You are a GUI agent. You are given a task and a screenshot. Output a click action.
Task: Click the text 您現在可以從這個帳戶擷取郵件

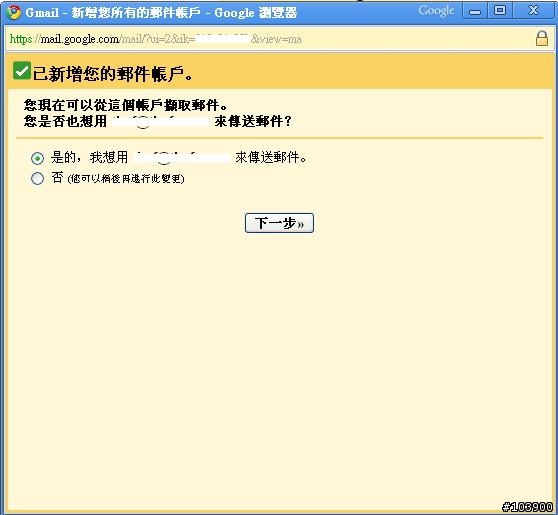point(125,105)
